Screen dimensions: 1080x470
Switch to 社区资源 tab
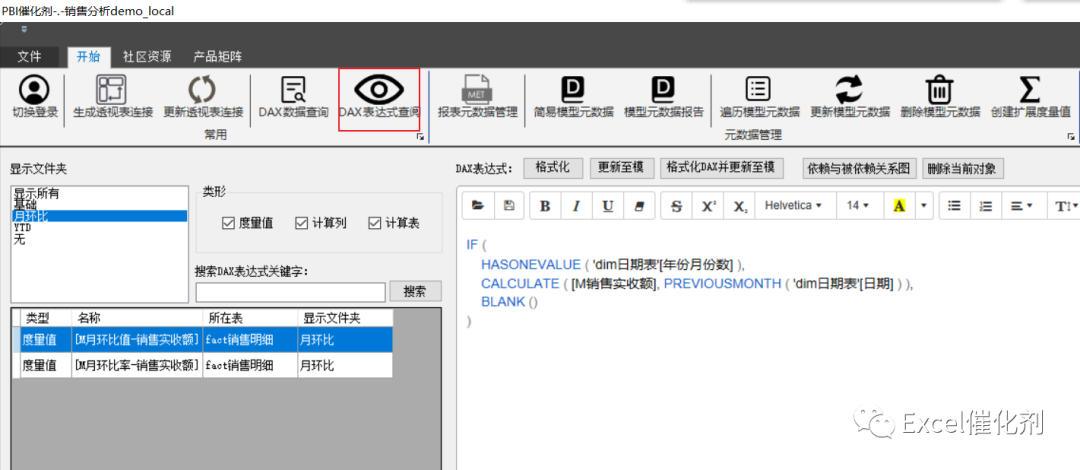coord(147,57)
